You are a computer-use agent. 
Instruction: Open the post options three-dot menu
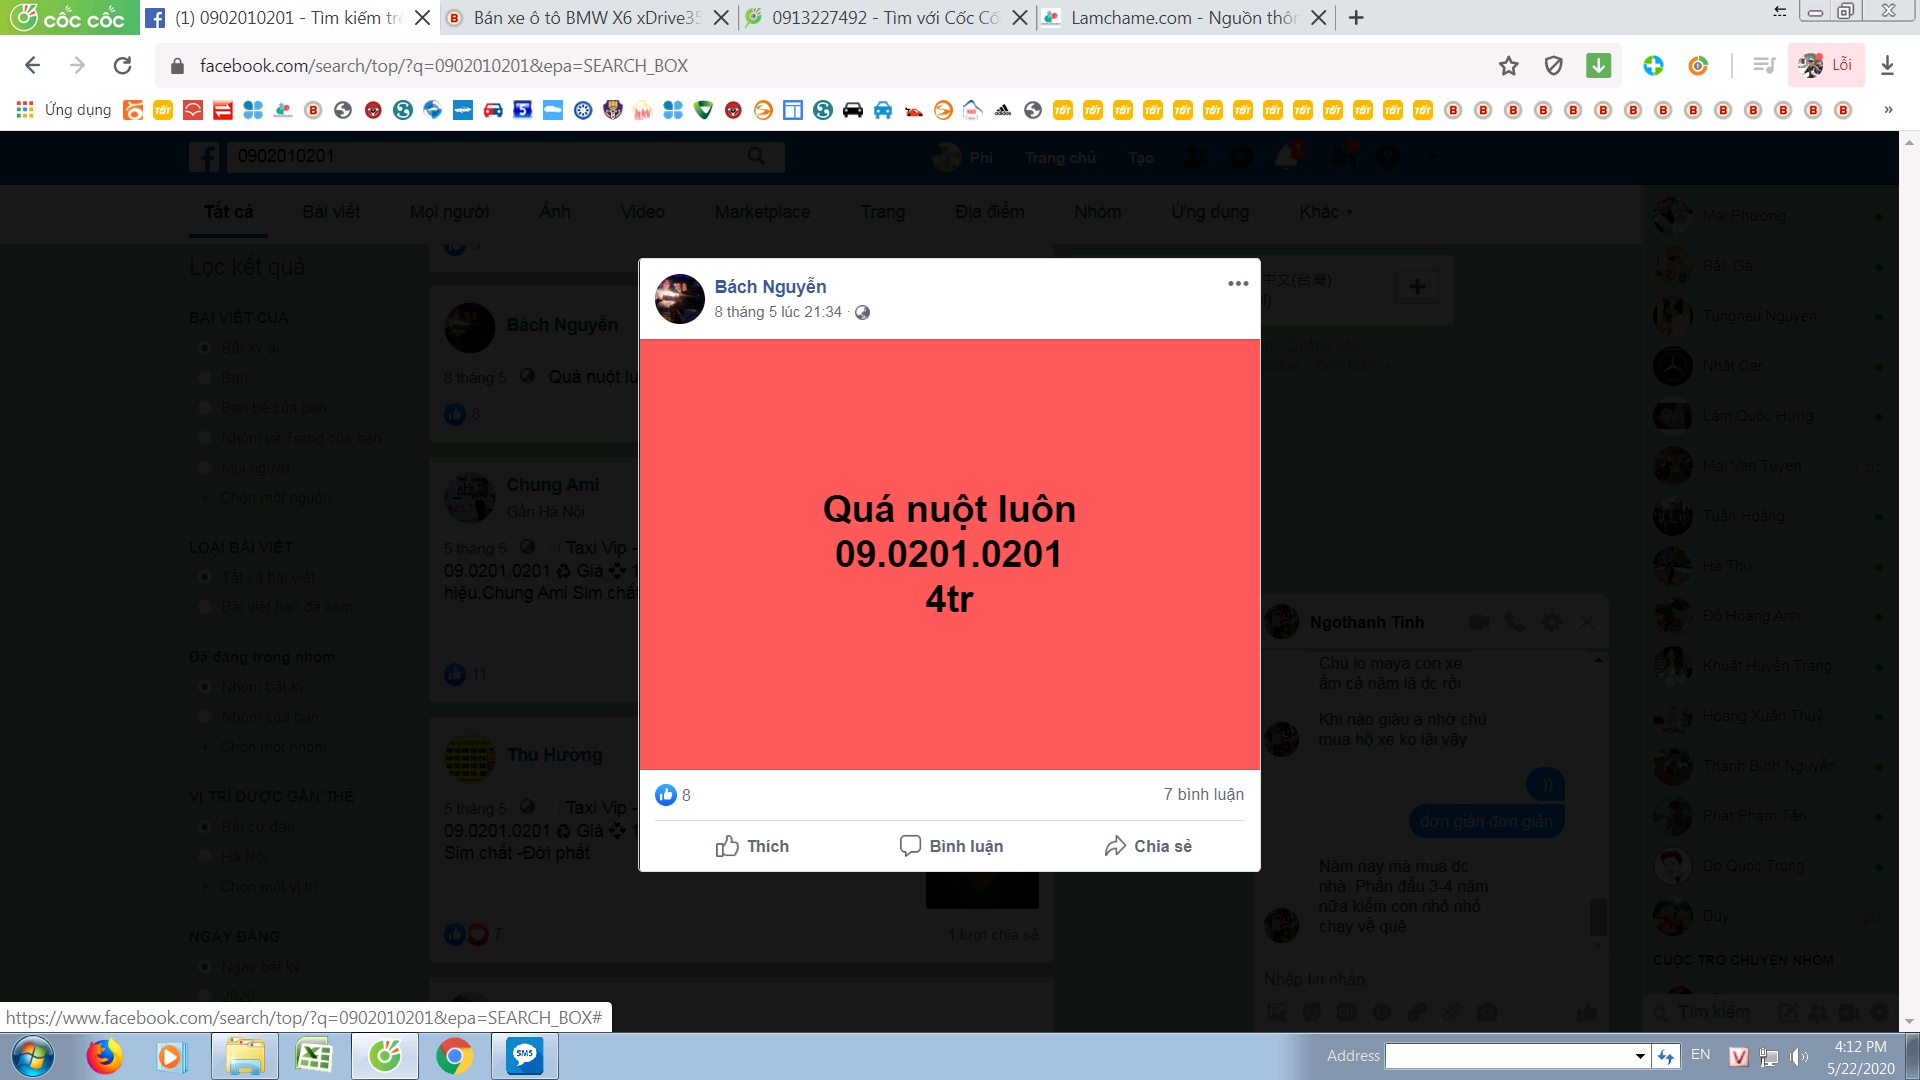(x=1238, y=284)
